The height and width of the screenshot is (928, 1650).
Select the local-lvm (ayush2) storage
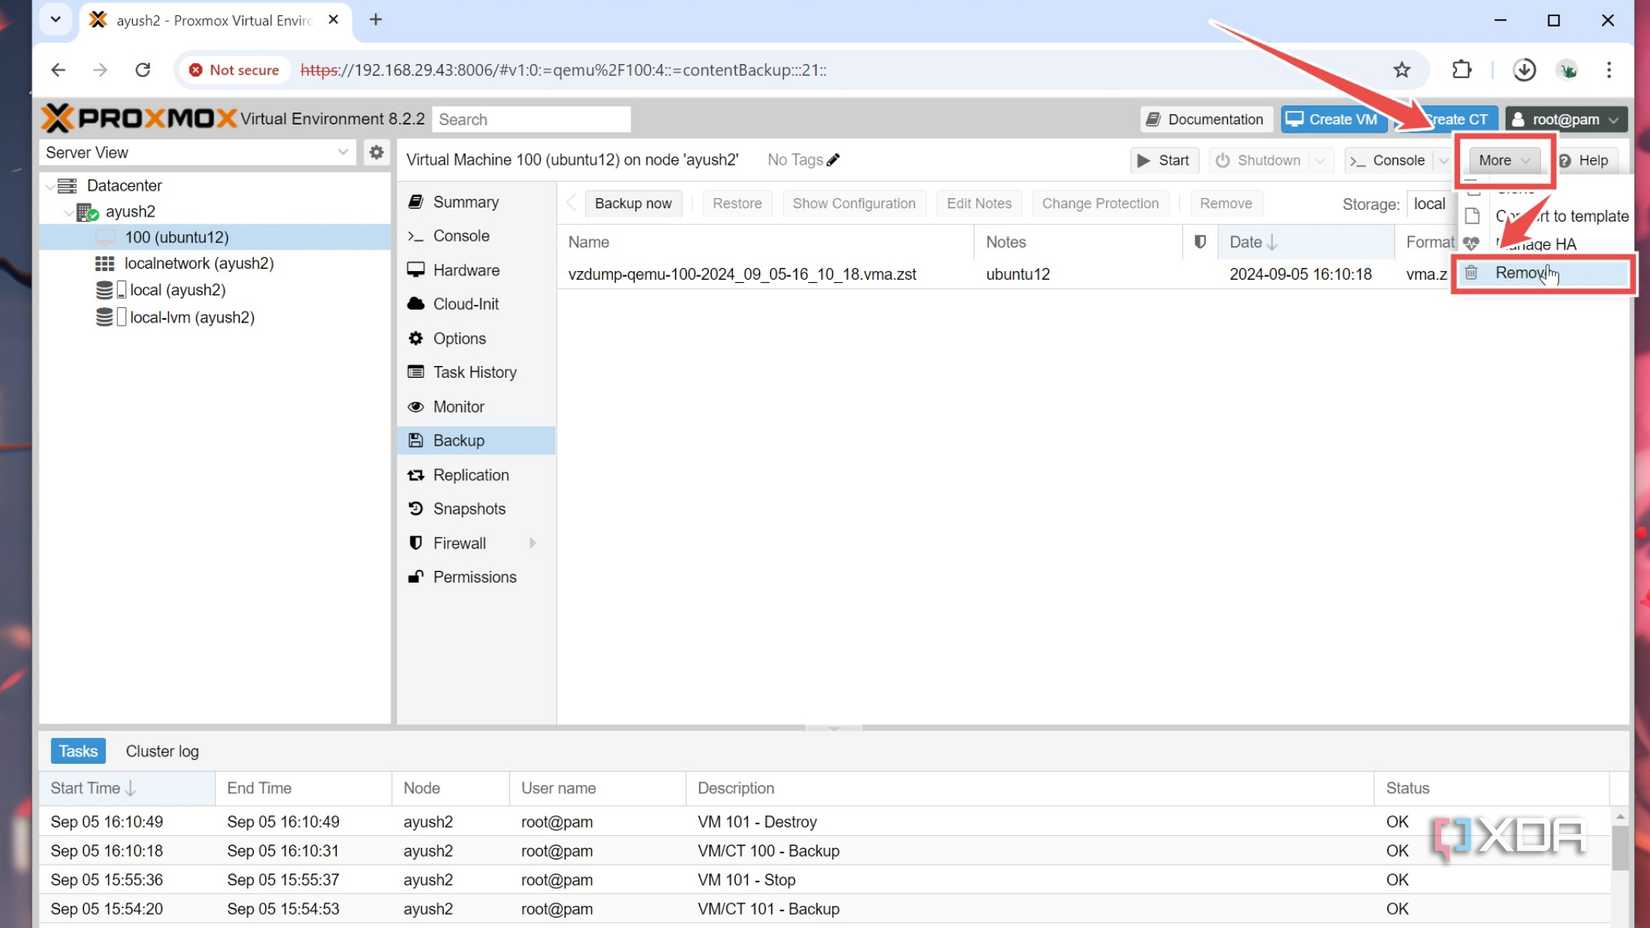click(x=191, y=317)
